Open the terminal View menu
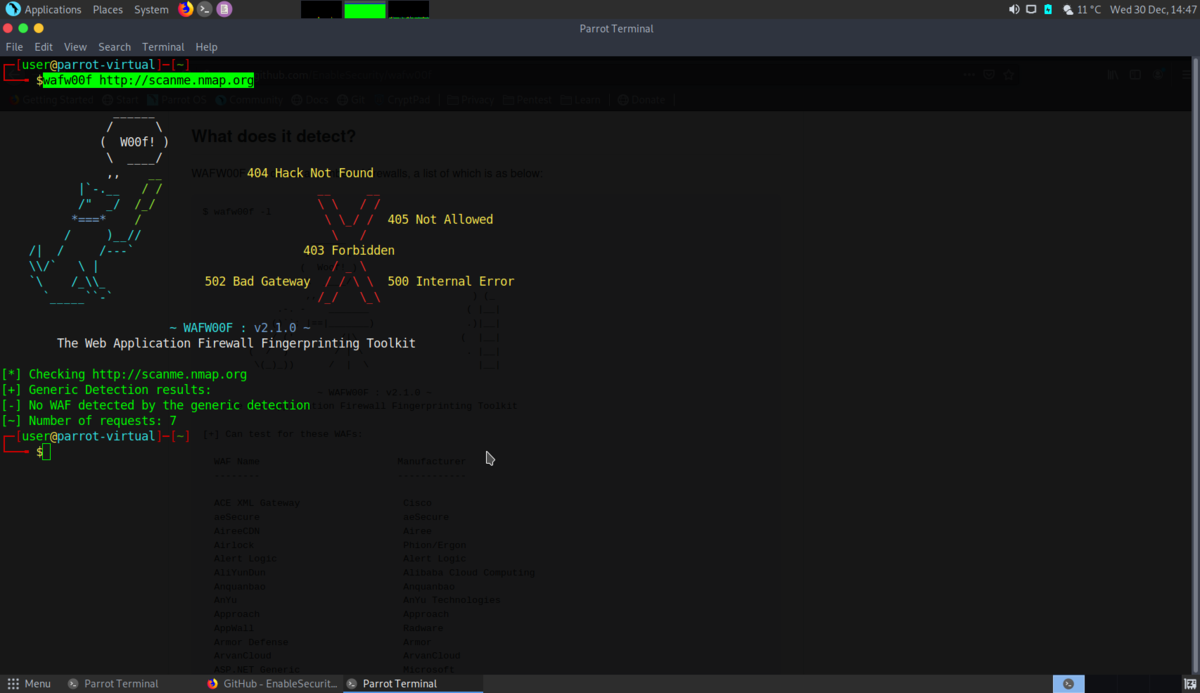The height and width of the screenshot is (693, 1200). (75, 47)
